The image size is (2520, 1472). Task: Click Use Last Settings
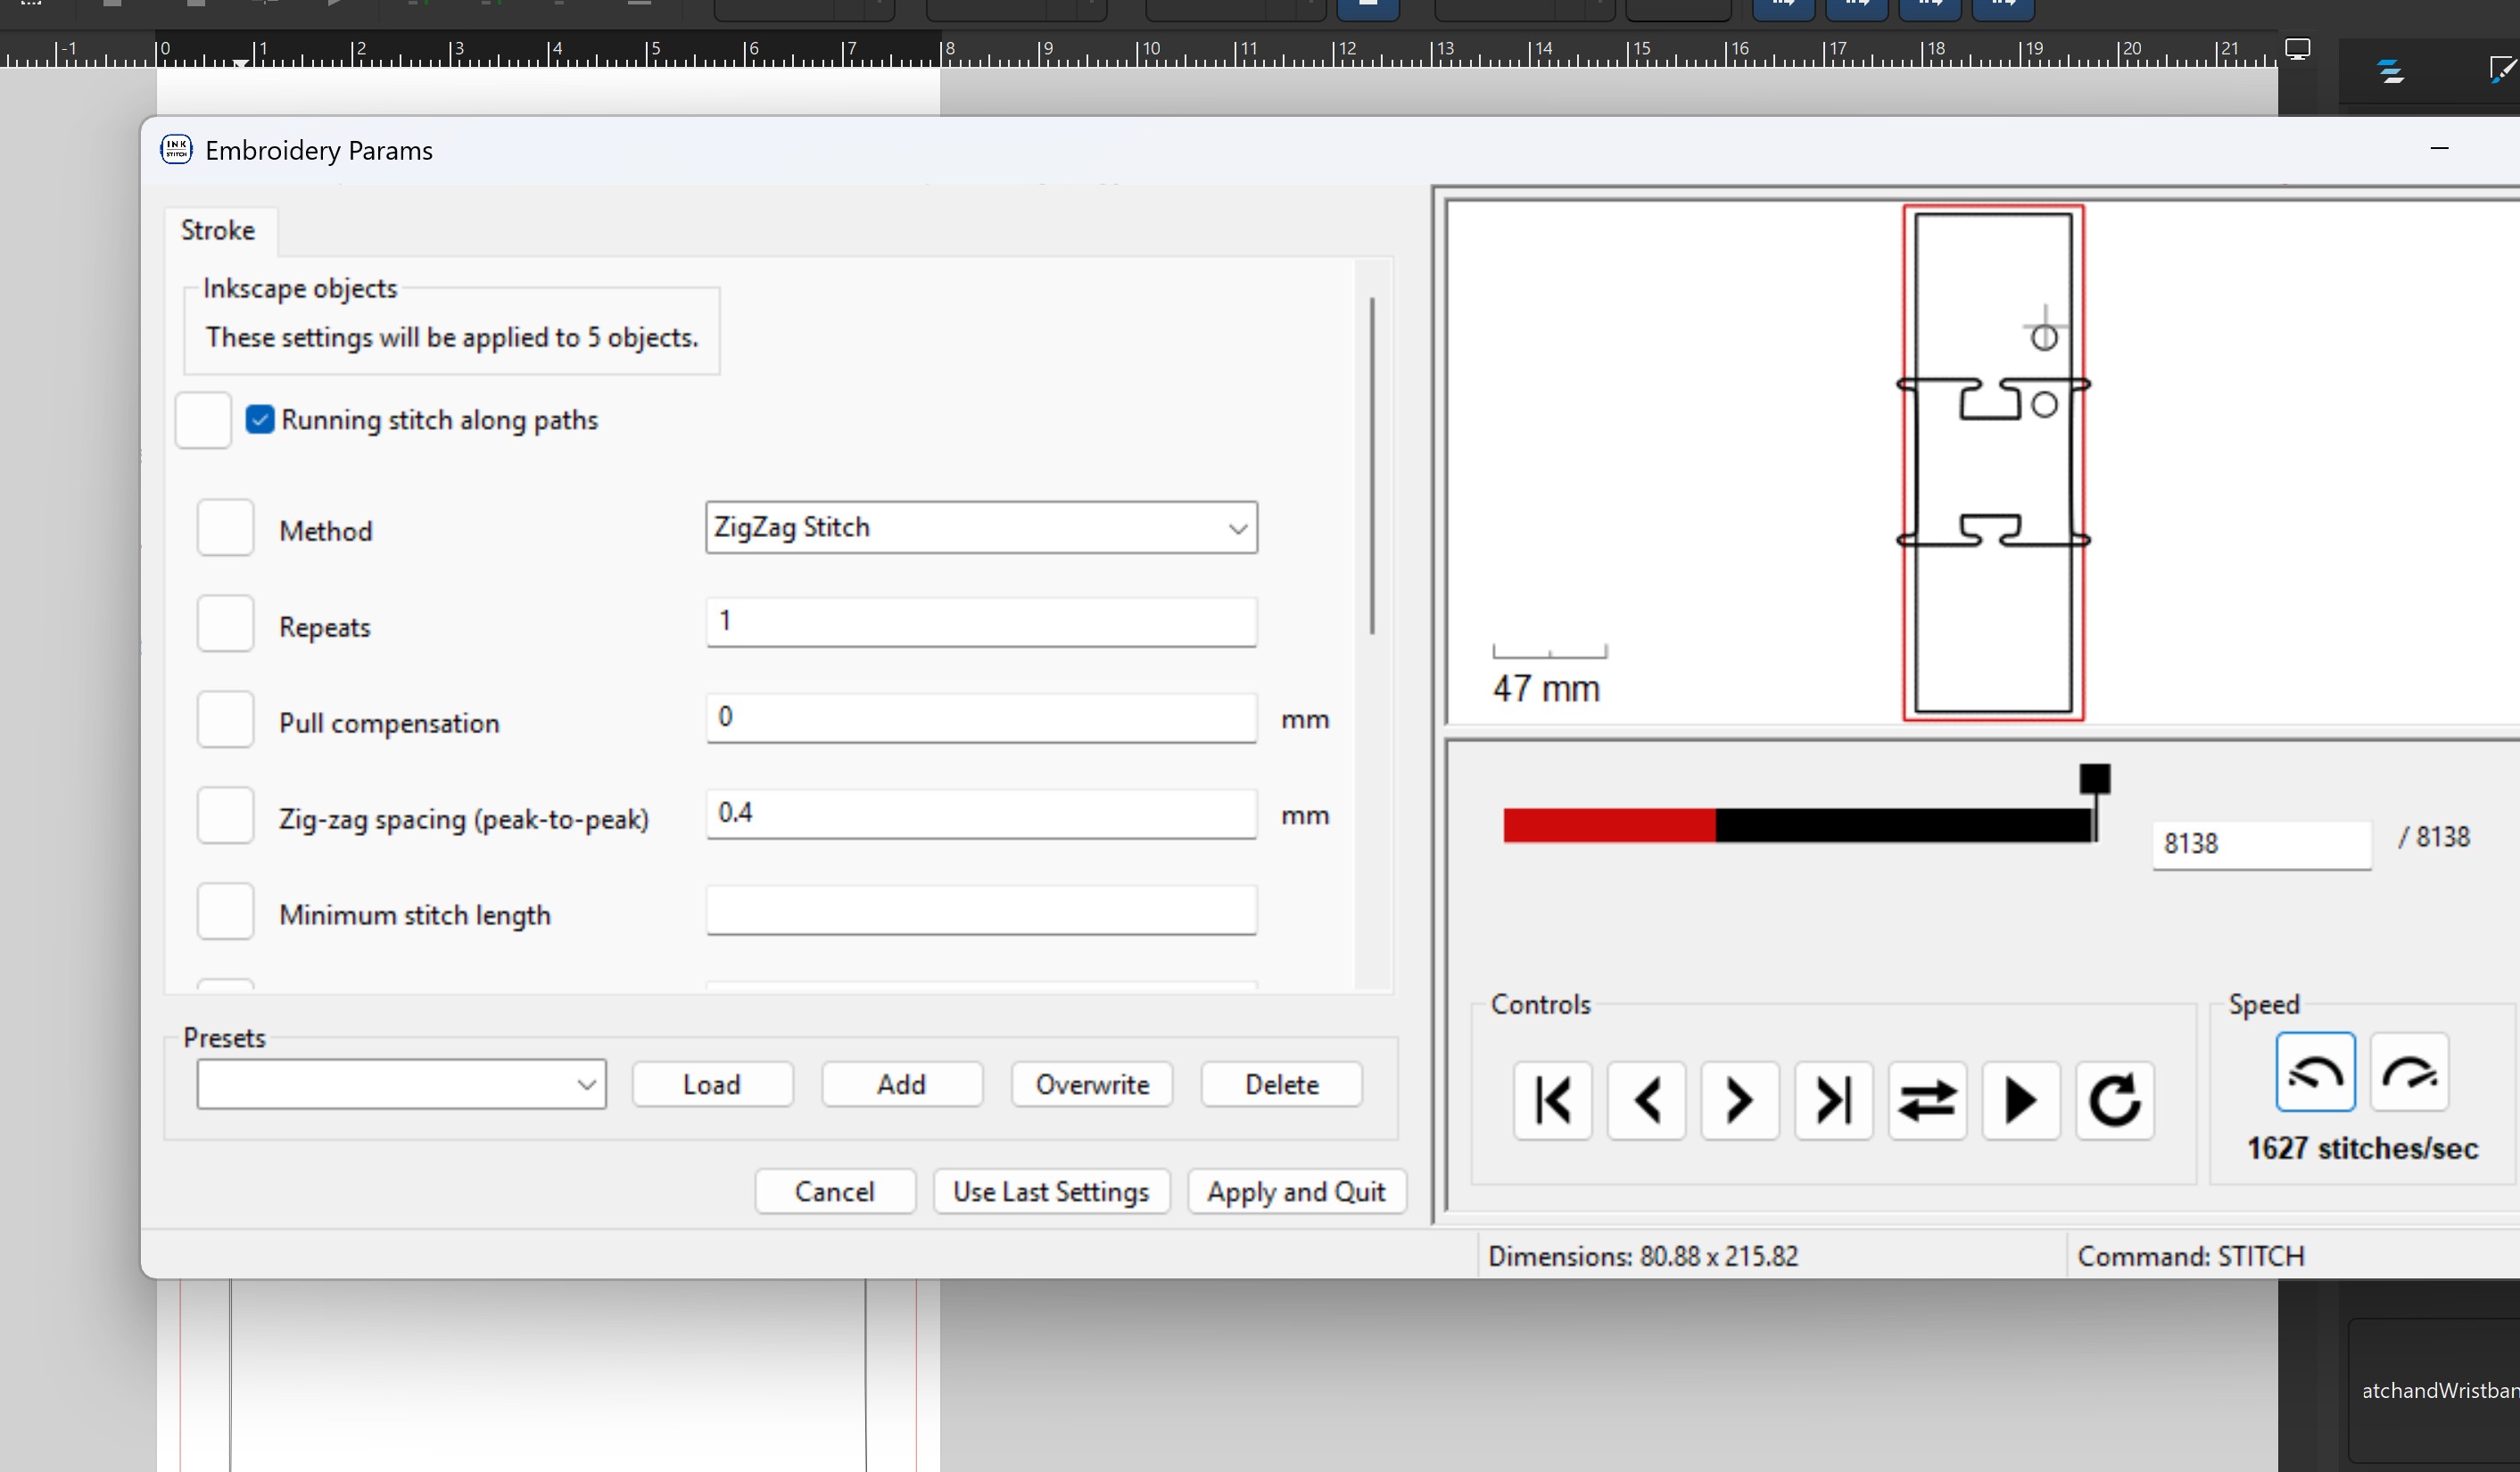point(1051,1192)
